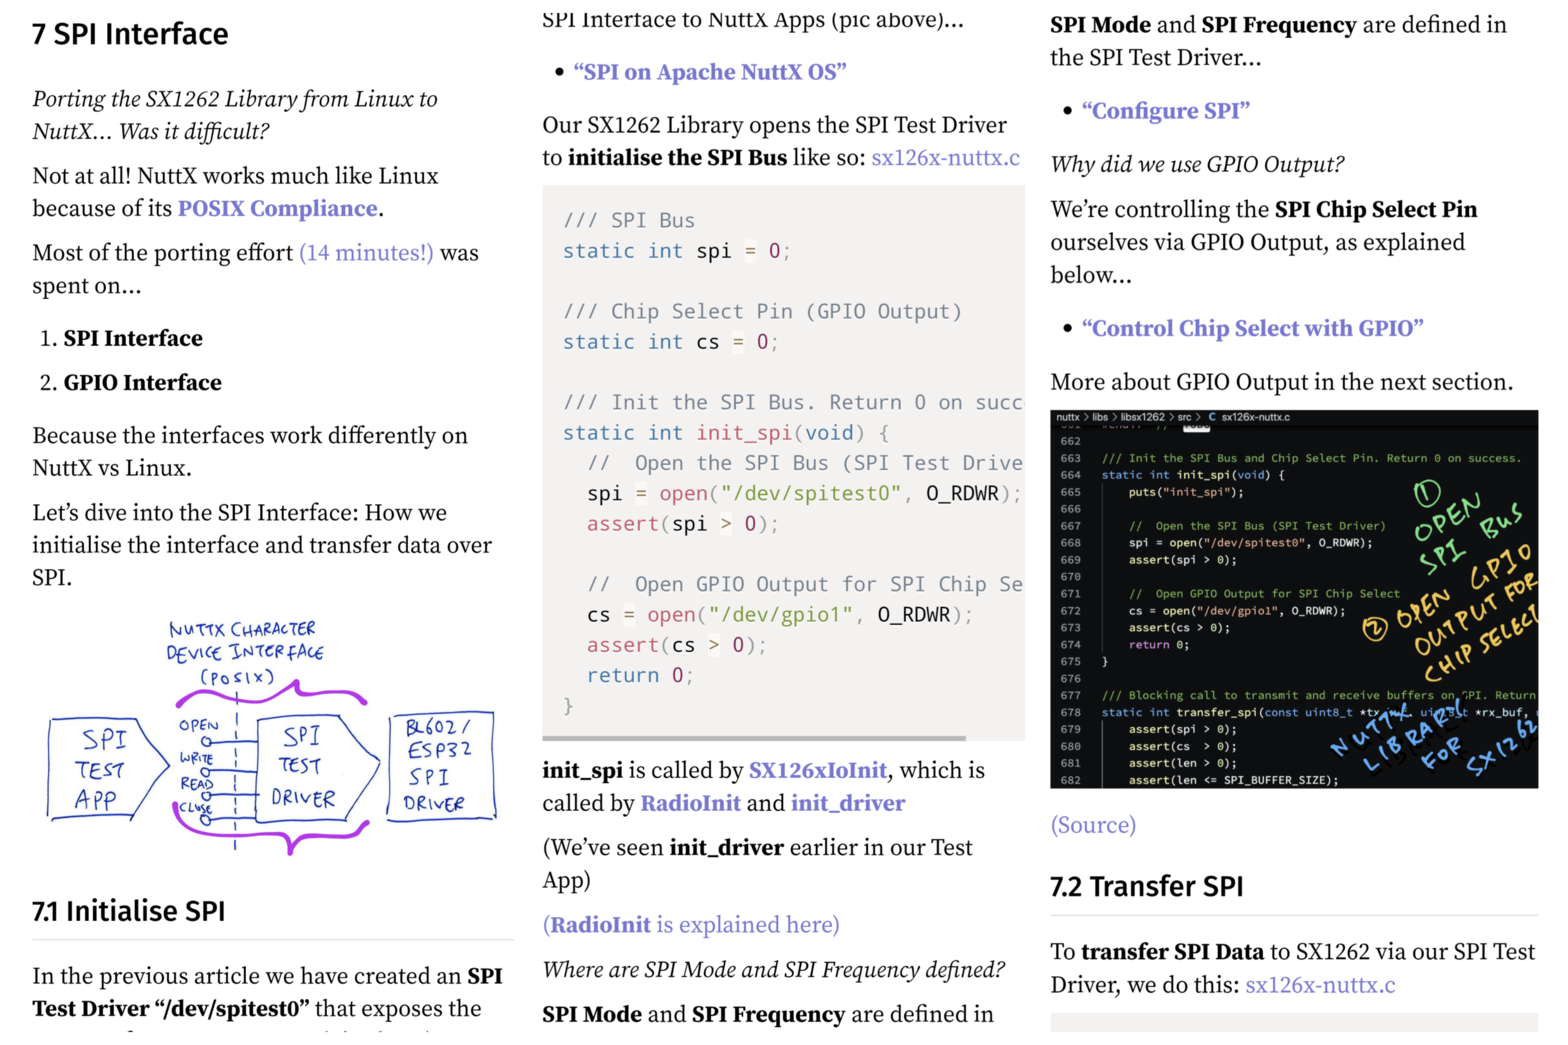Viewport: 1568px width, 1045px height.
Task: Click RadioInit link next to init_driver
Action: 690,803
